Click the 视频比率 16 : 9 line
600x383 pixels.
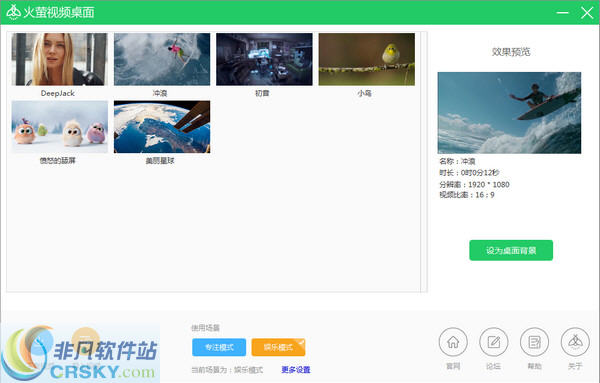pos(466,195)
